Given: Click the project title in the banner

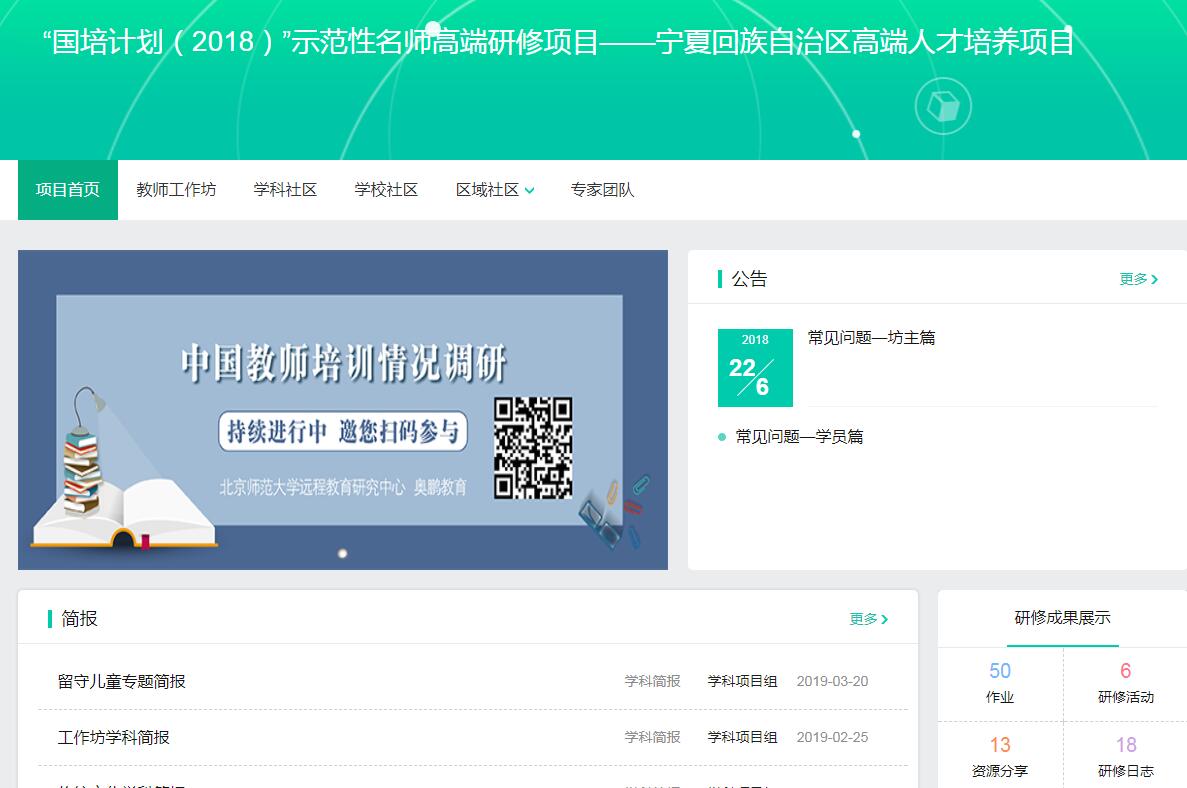Looking at the screenshot, I should [559, 41].
